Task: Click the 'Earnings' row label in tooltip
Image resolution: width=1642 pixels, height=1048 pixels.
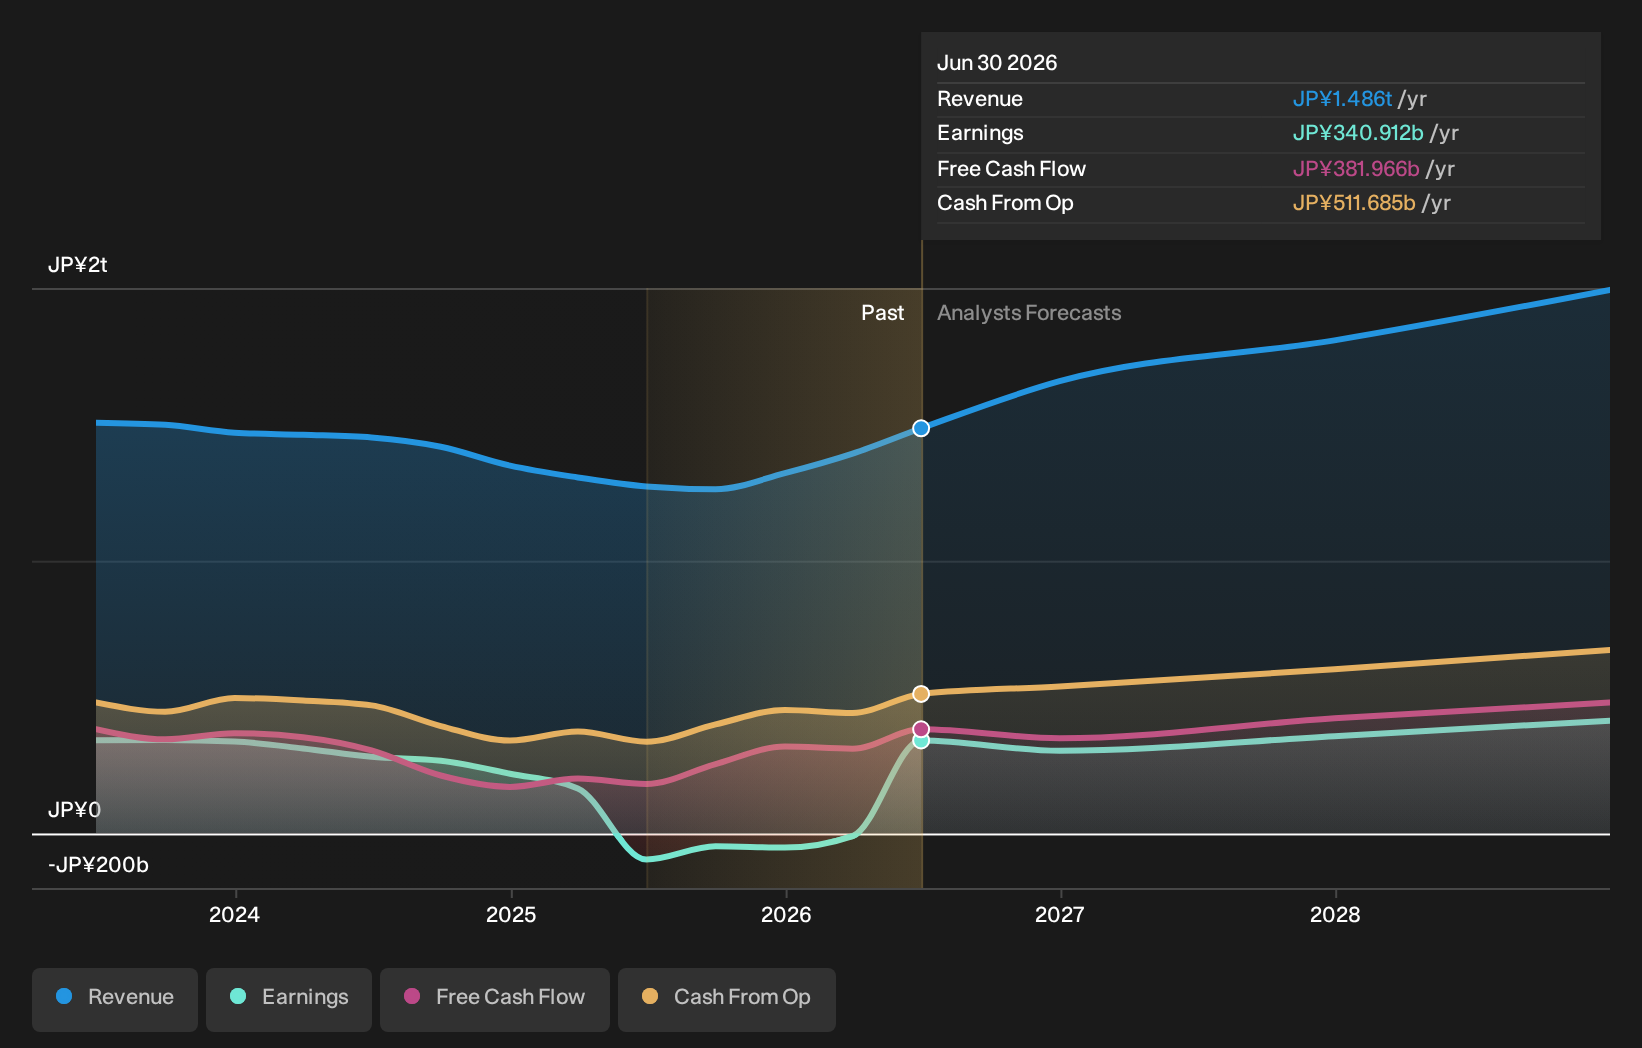Action: [980, 133]
